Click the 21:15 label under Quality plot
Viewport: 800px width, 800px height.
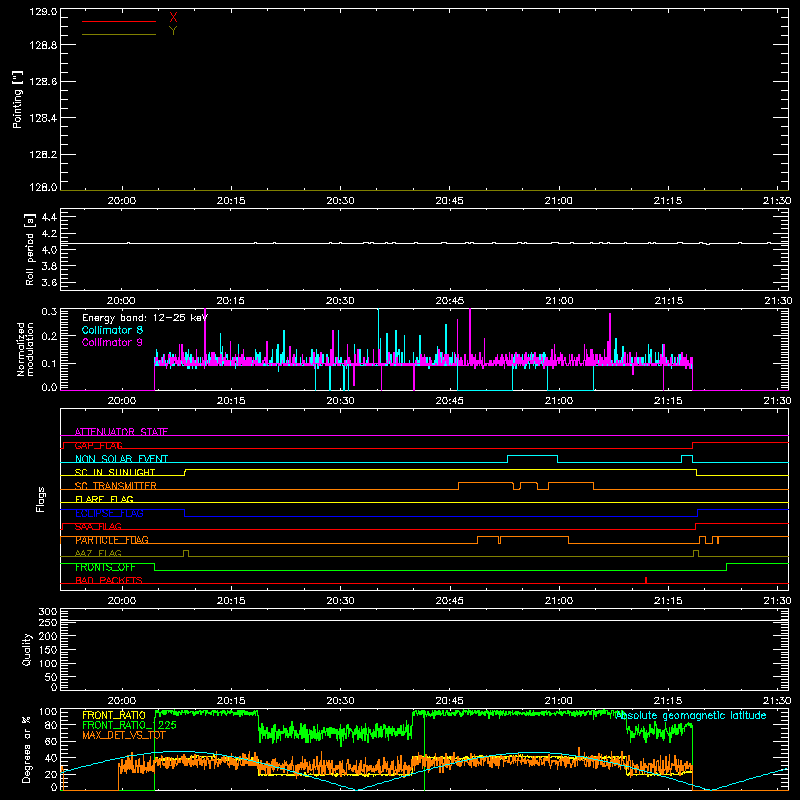click(x=668, y=701)
